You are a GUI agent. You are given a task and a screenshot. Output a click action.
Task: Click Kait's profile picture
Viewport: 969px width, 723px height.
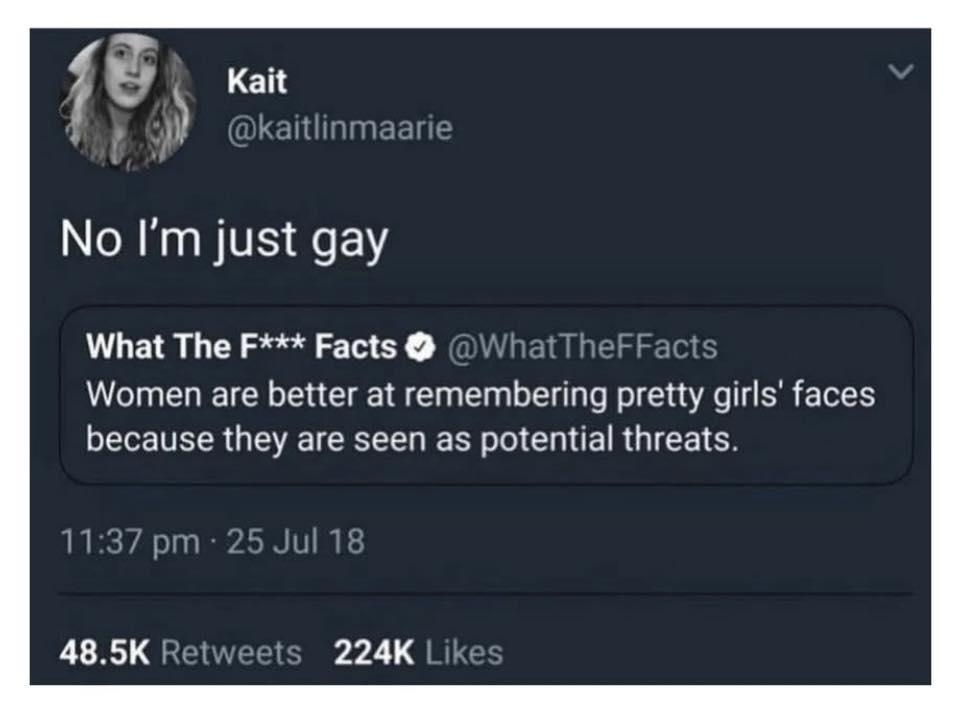coord(128,102)
